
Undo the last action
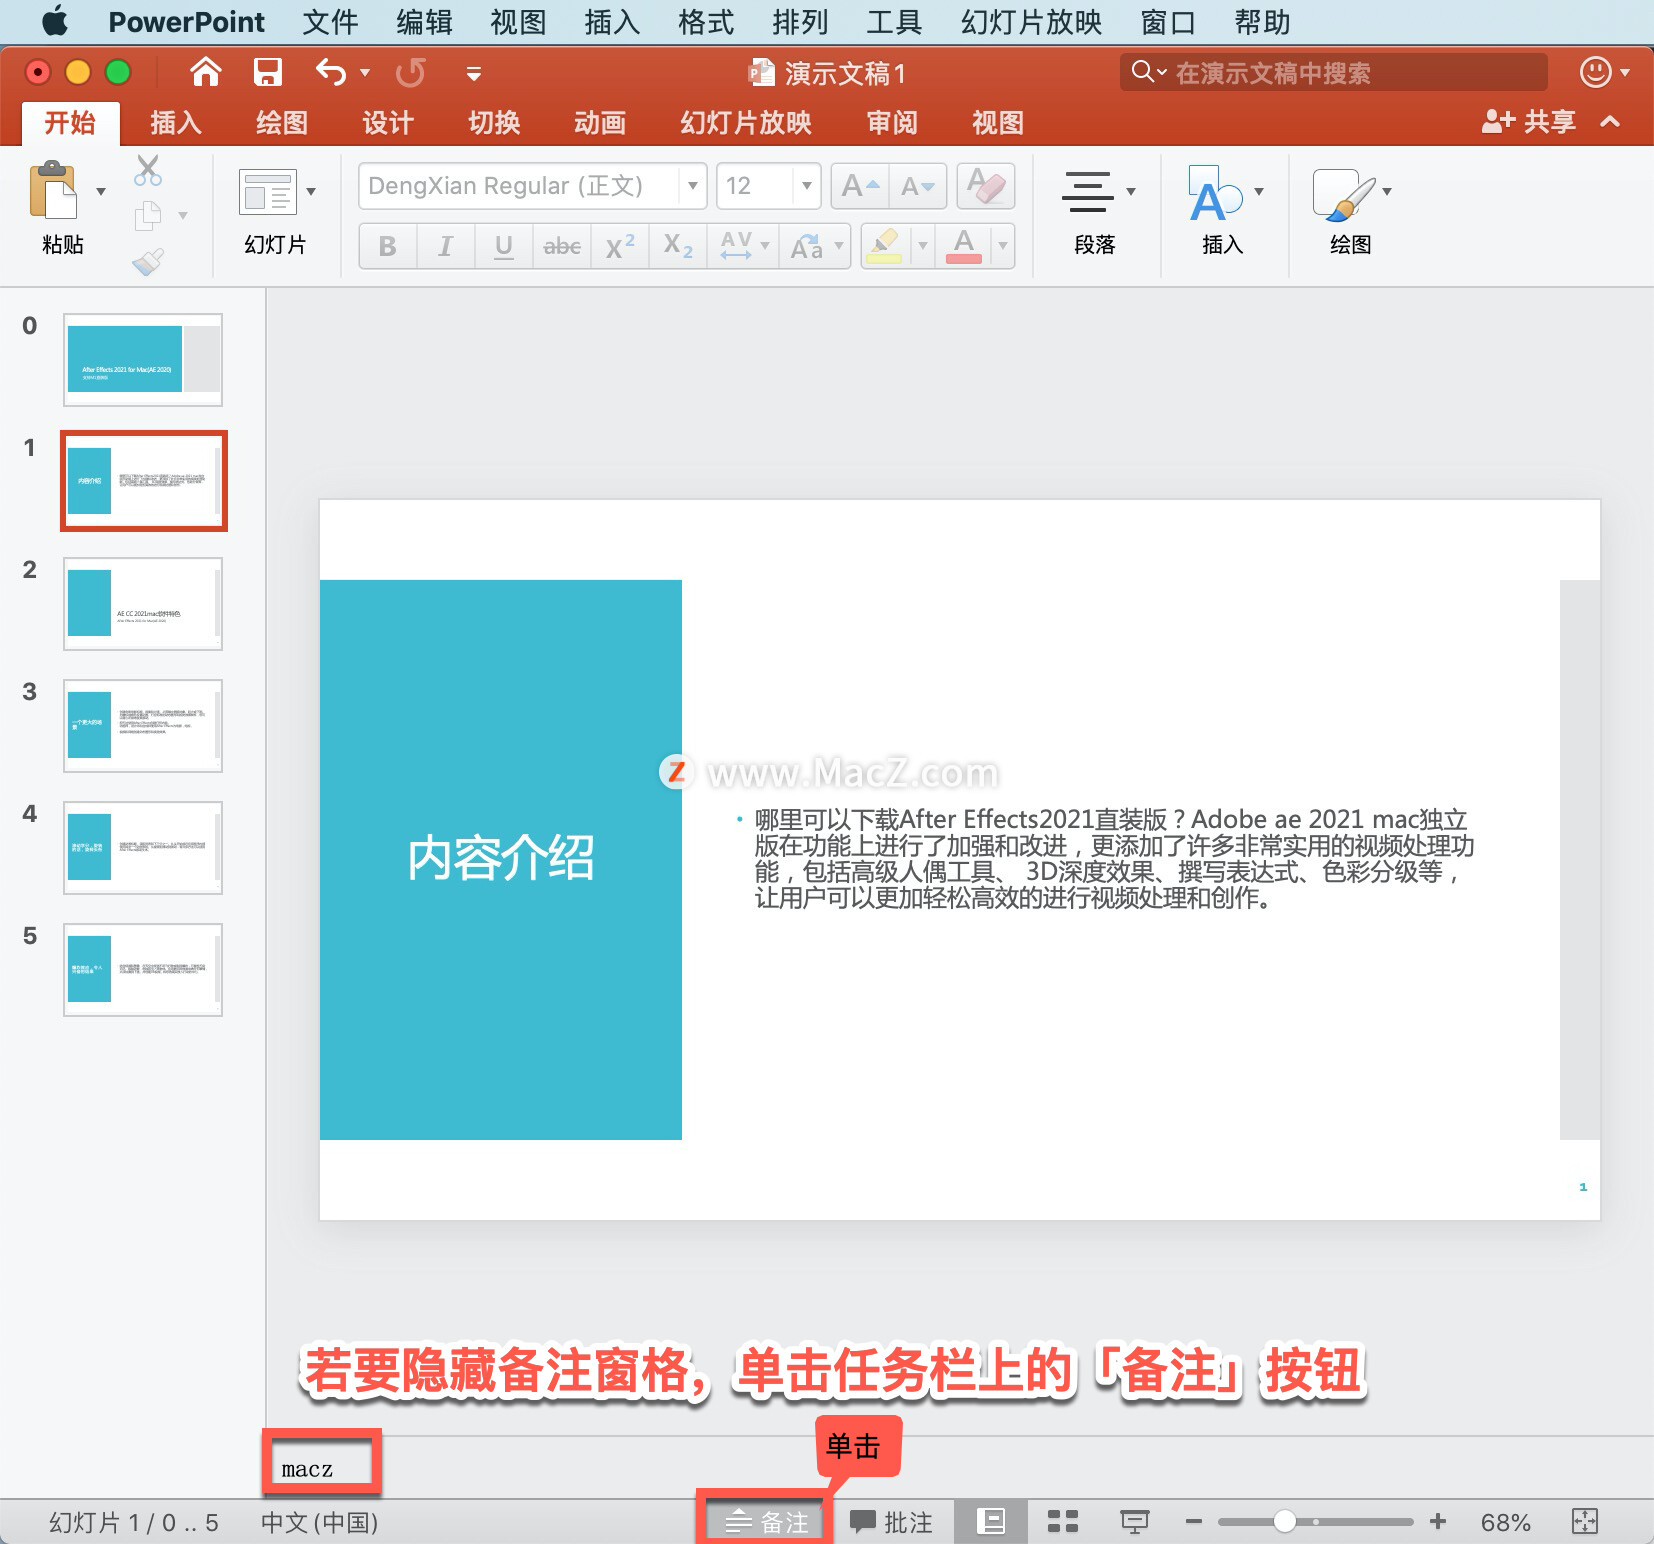[x=331, y=72]
